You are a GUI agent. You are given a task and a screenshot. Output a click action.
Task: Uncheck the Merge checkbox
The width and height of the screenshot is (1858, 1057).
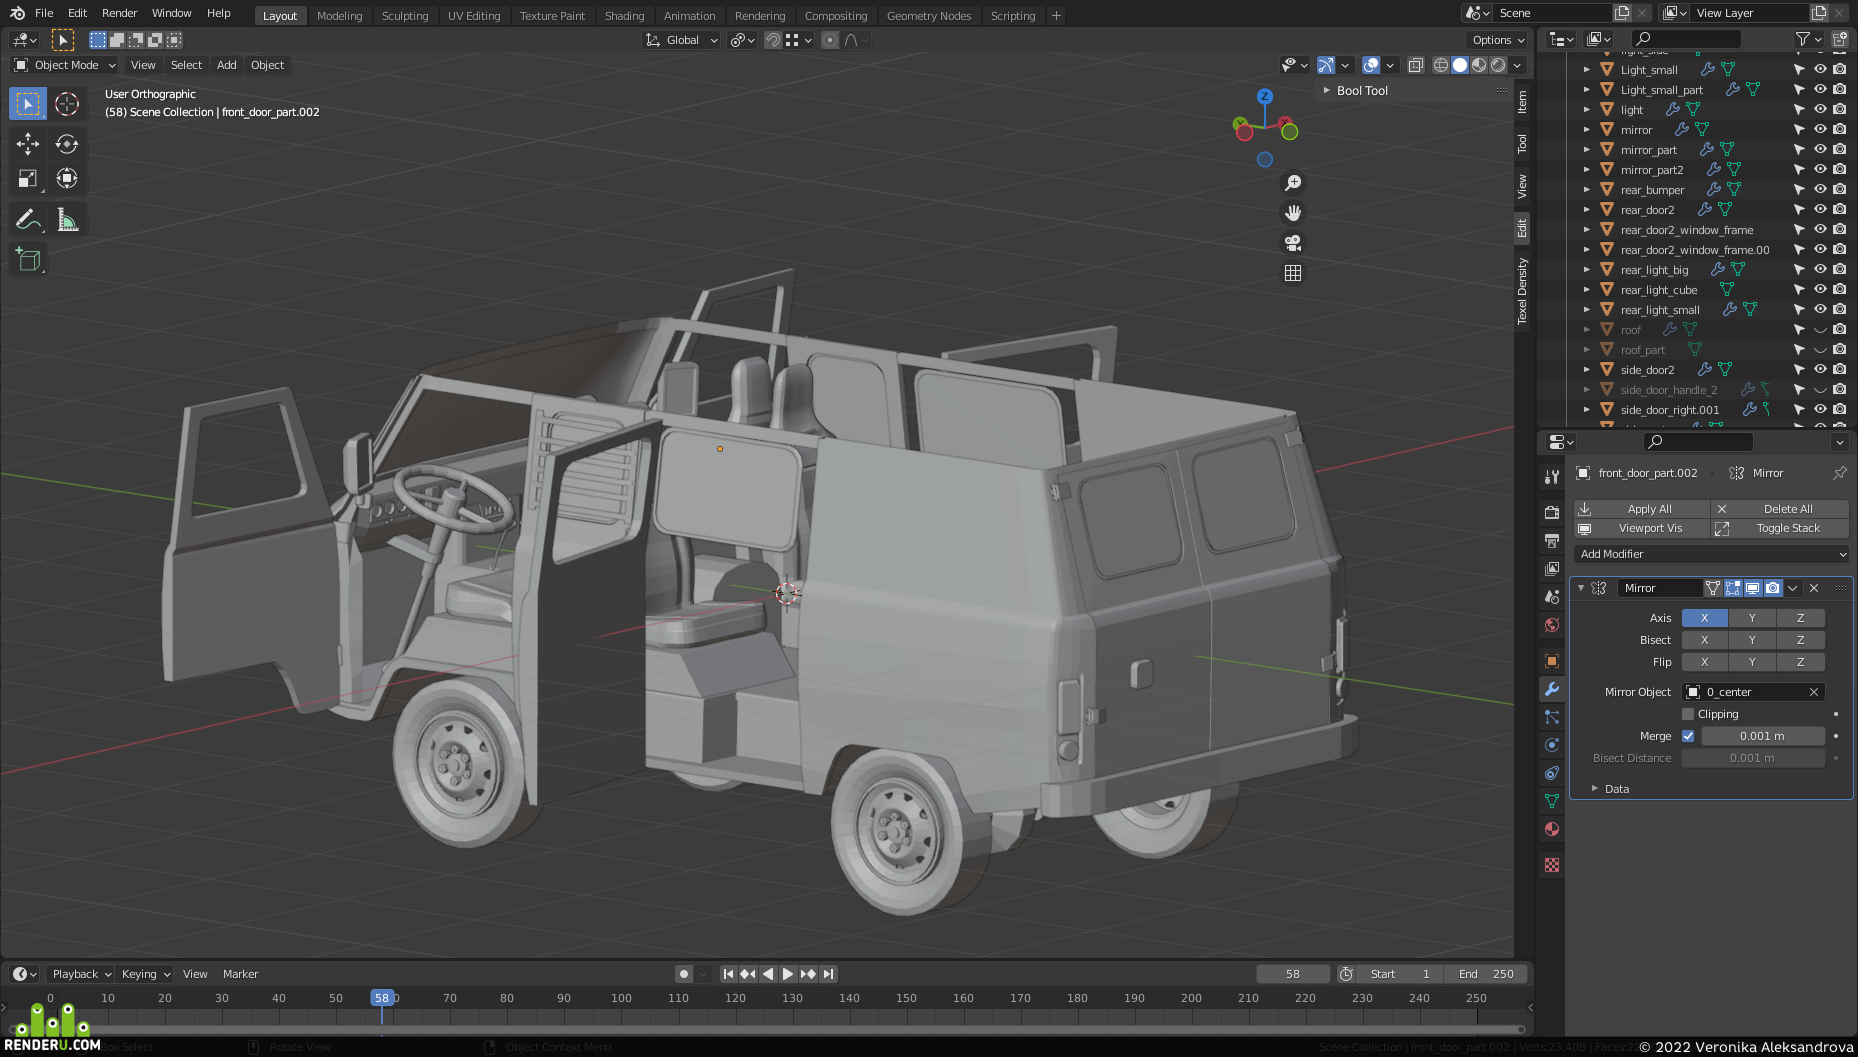1688,736
